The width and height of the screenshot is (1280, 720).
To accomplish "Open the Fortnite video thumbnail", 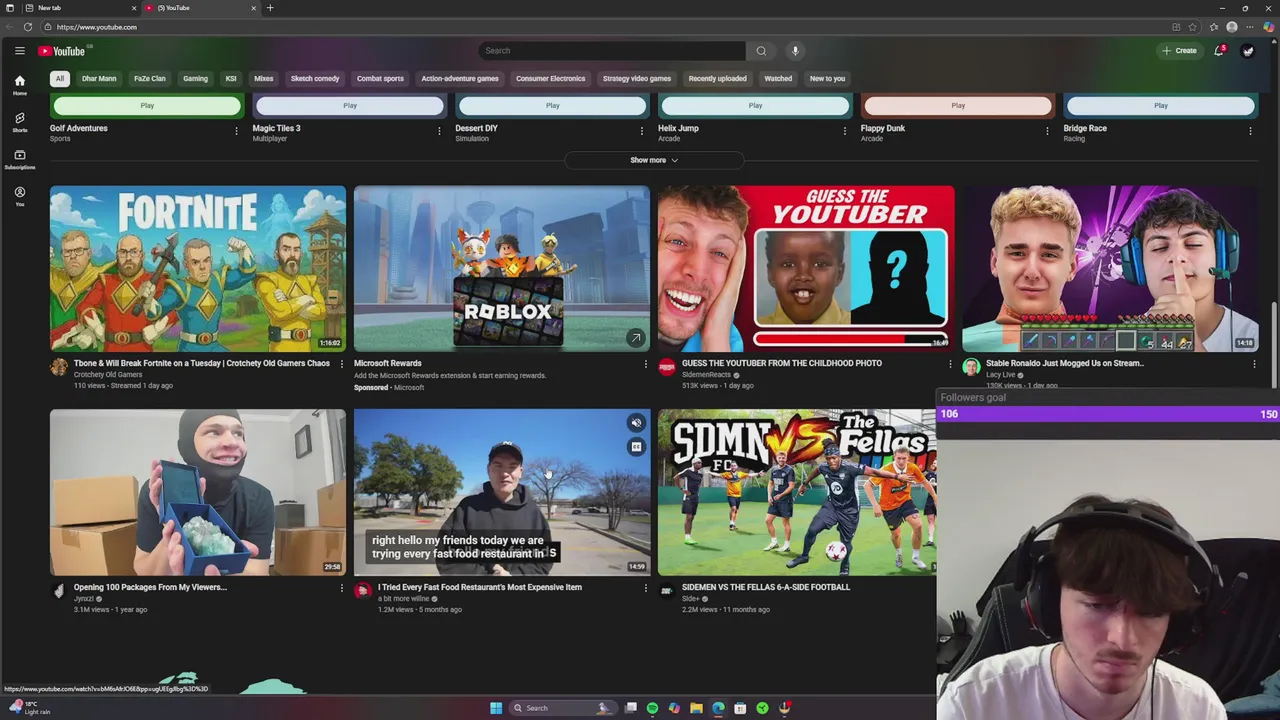I will (x=198, y=269).
